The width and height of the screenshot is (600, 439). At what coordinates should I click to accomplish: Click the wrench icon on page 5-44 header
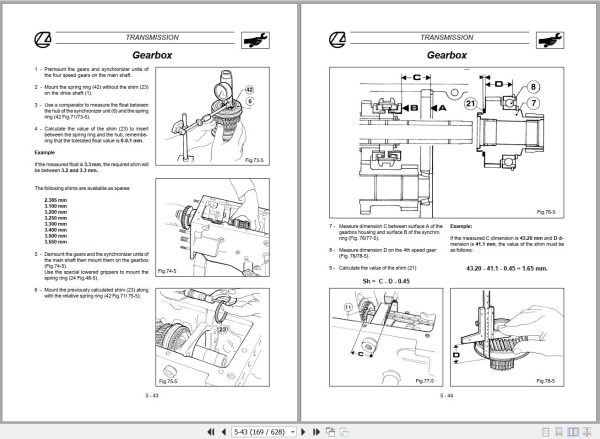pyautogui.click(x=550, y=40)
